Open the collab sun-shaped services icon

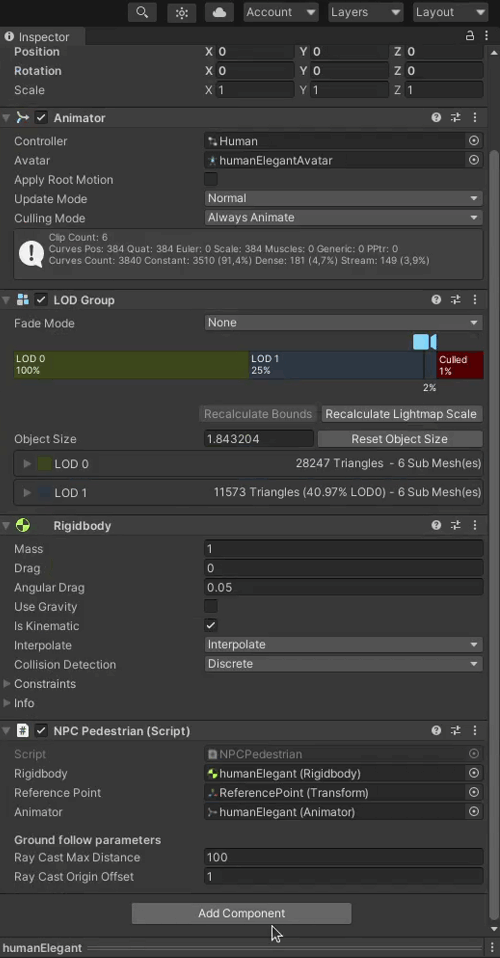pyautogui.click(x=182, y=12)
